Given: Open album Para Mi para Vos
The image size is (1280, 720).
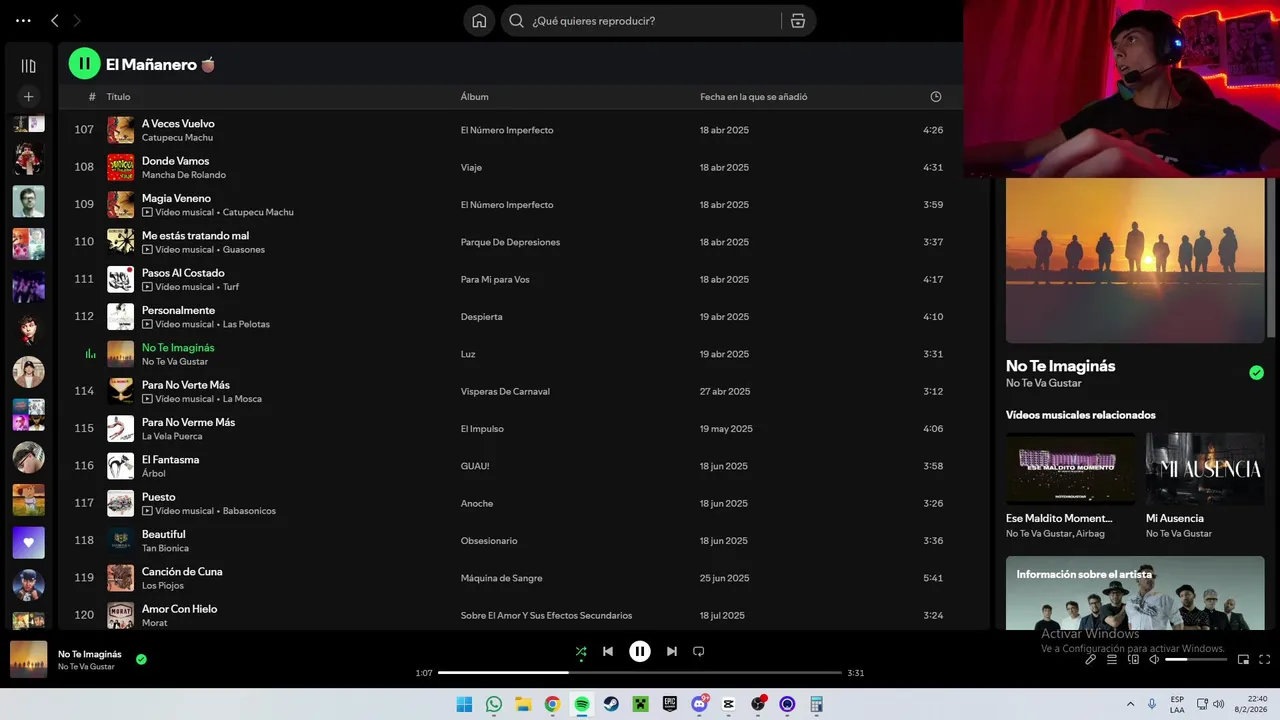Looking at the screenshot, I should tap(495, 279).
